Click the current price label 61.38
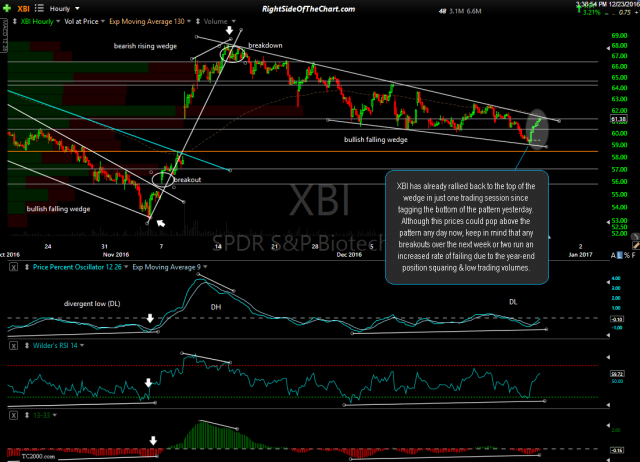Viewport: 640px width, 462px height. tap(618, 119)
